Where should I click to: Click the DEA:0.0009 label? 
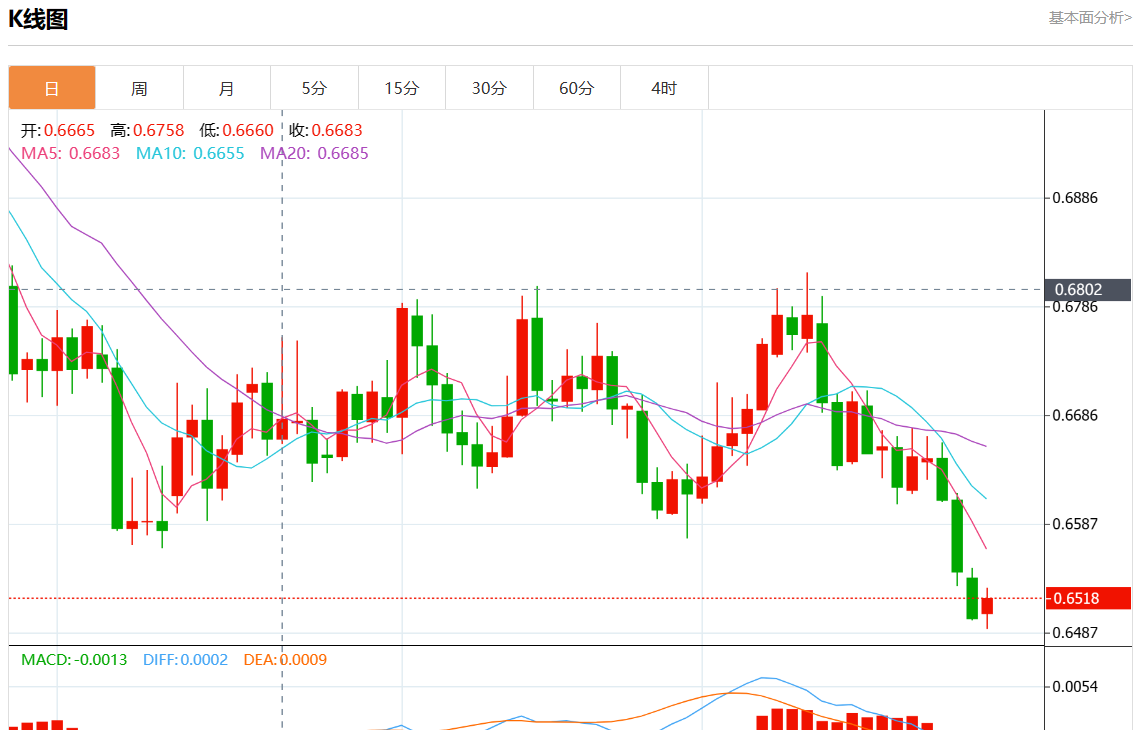pyautogui.click(x=285, y=660)
